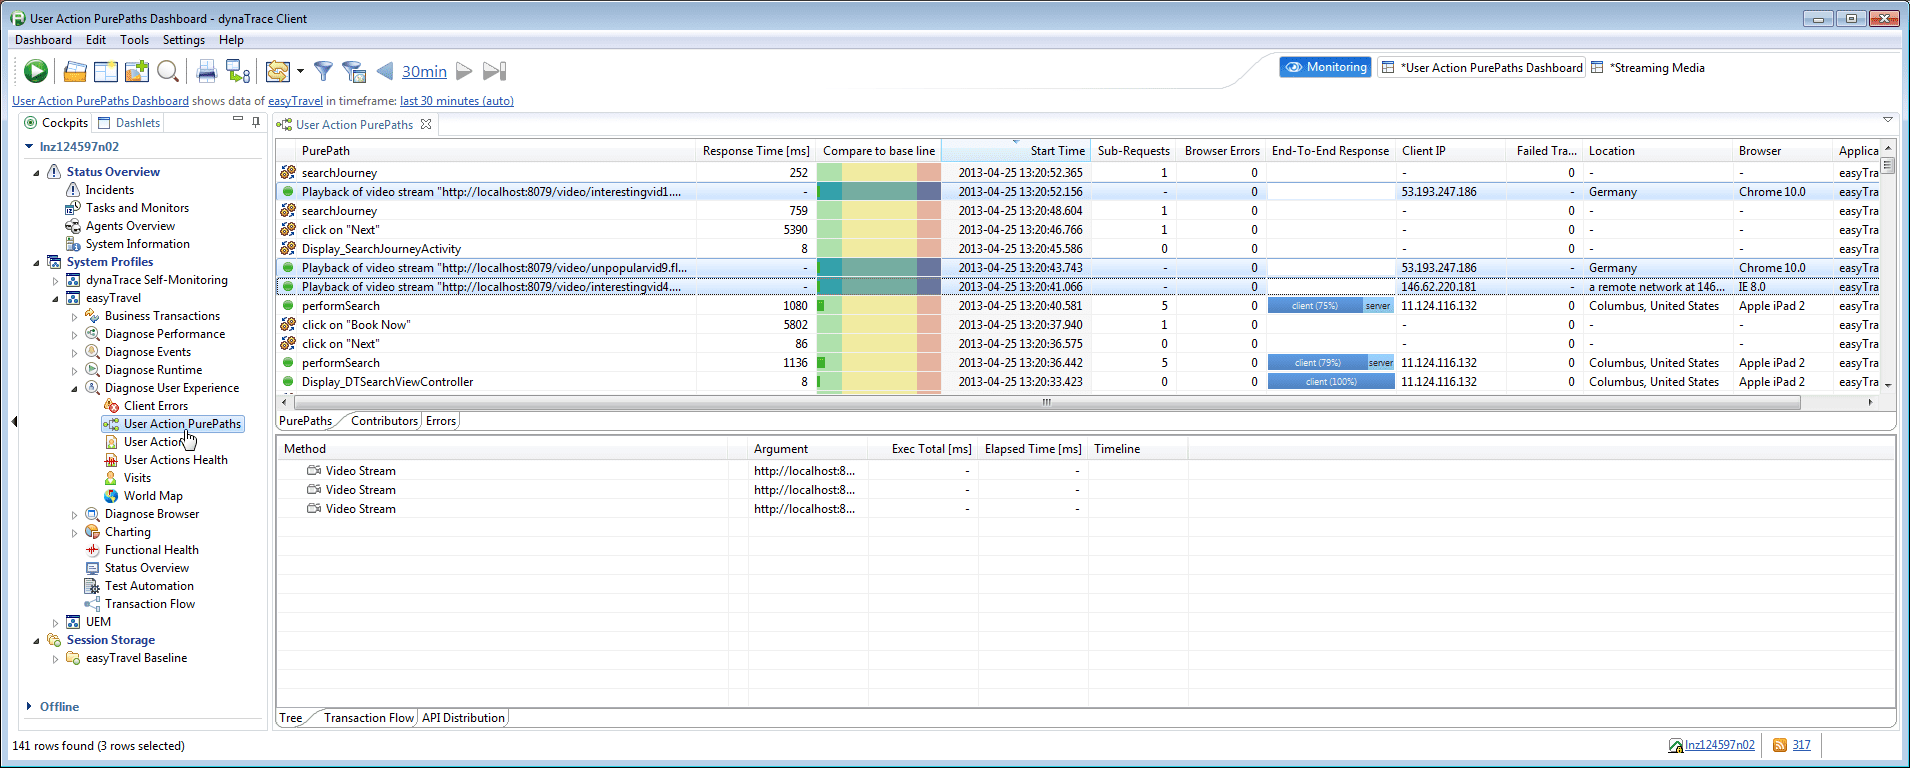
Task: Switch to the Errors tab
Action: coord(441,421)
